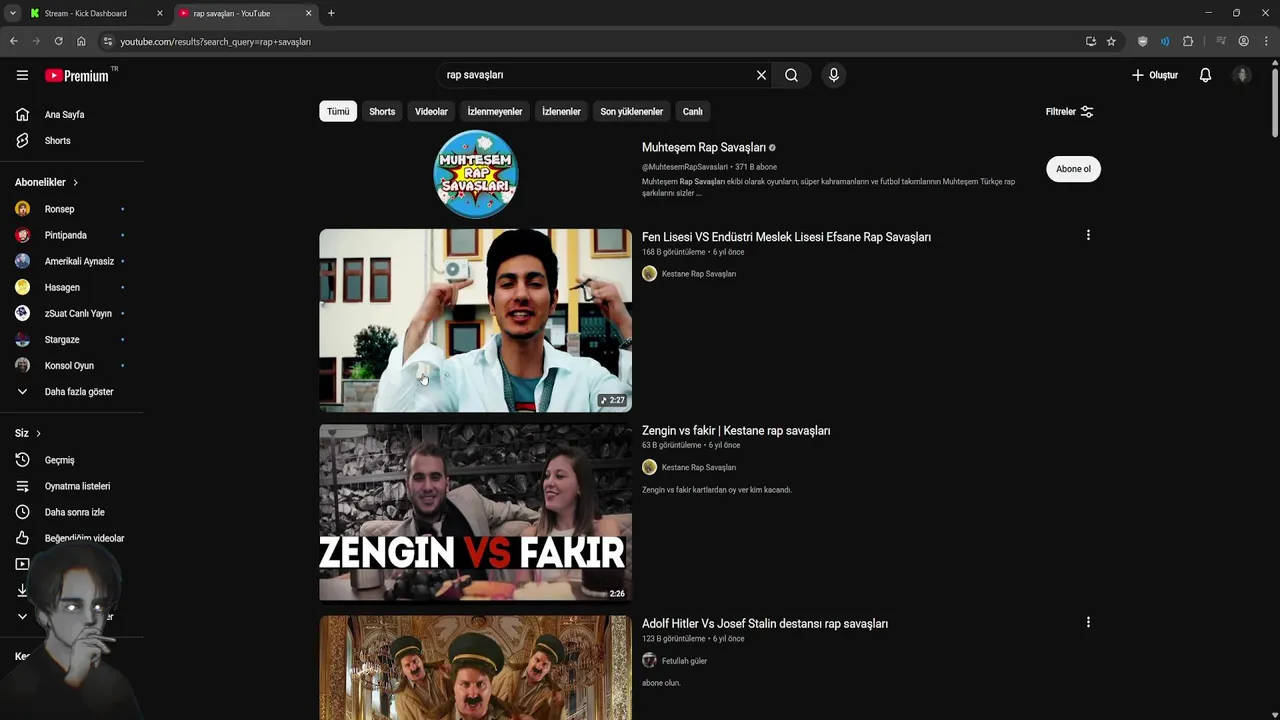
Task: Click the rap savaşları search input field
Action: point(595,75)
